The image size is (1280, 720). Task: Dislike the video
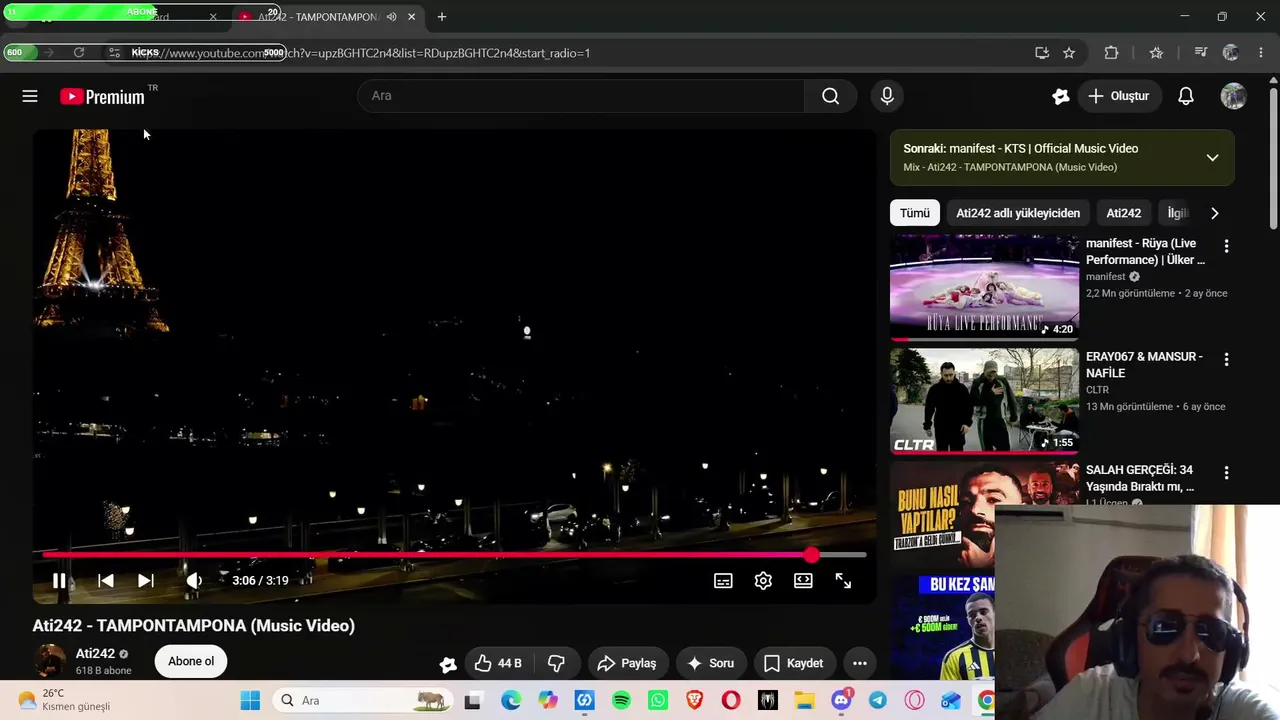tap(556, 663)
